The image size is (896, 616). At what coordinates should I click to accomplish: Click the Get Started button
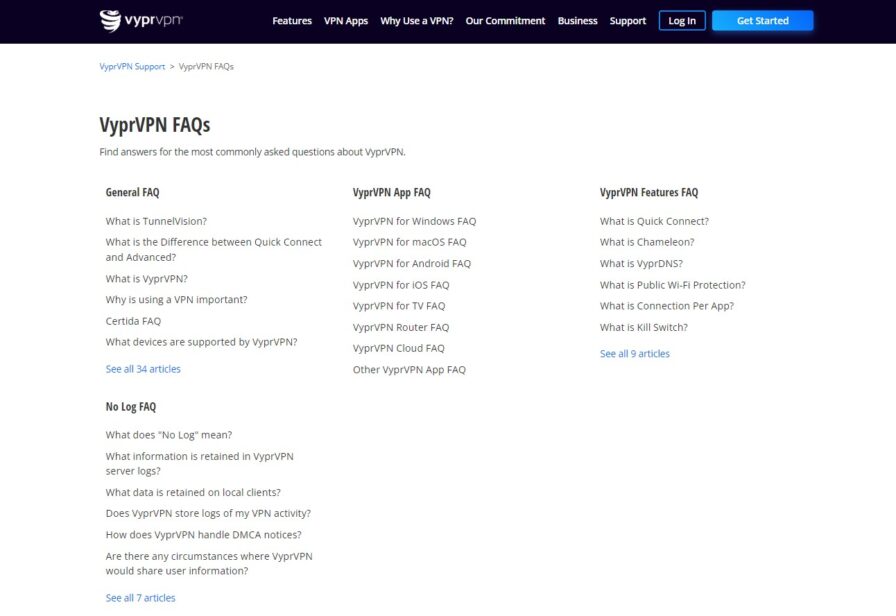[x=762, y=21]
